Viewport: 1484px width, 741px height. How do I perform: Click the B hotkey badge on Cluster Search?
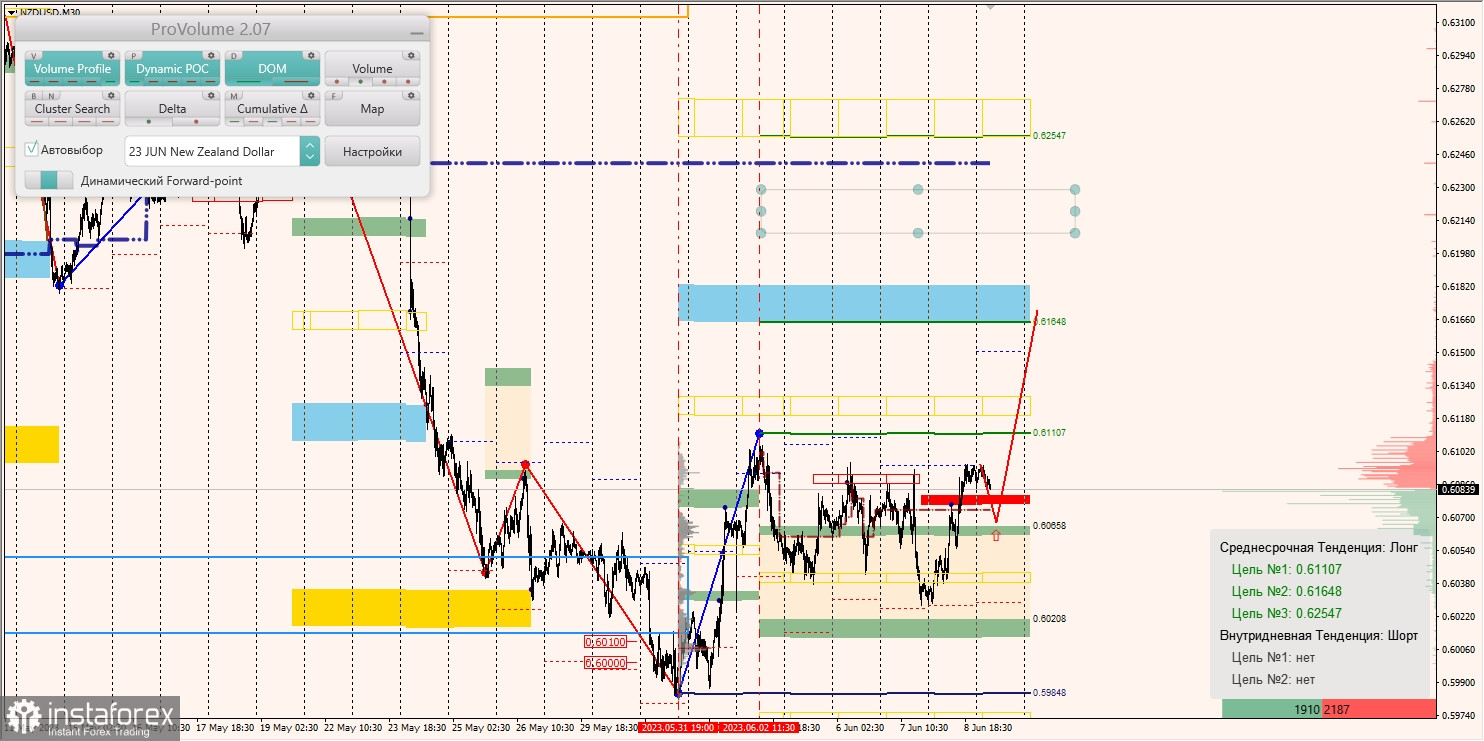(34, 96)
